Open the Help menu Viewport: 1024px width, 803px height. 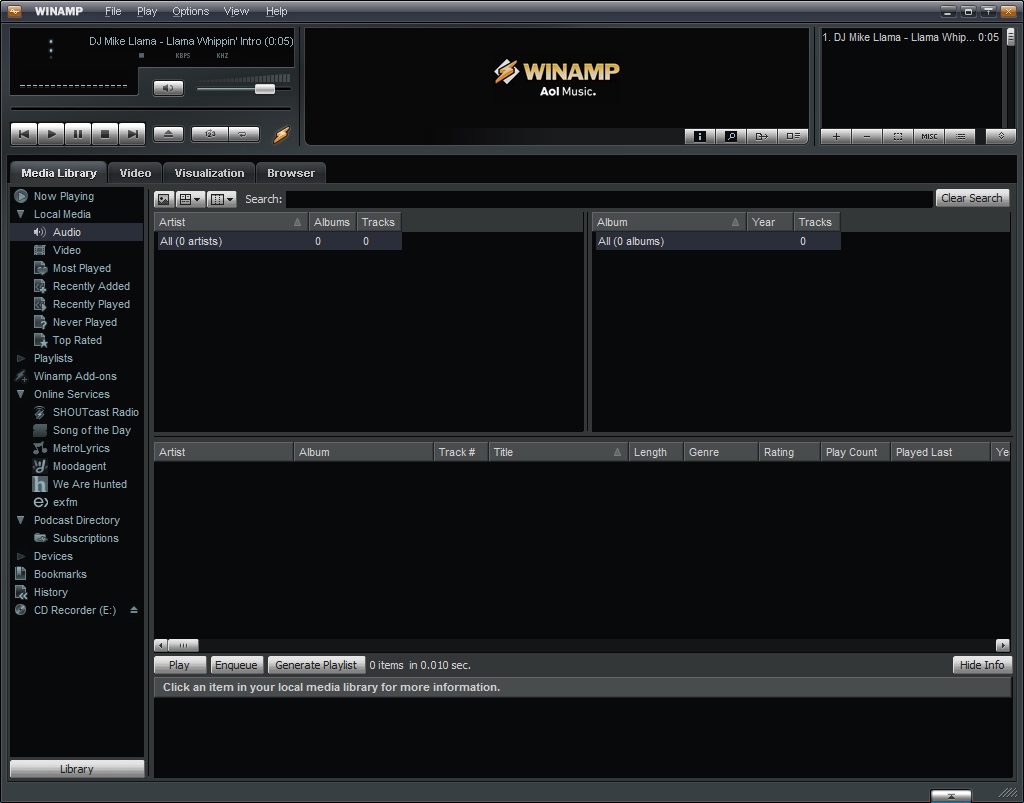276,11
